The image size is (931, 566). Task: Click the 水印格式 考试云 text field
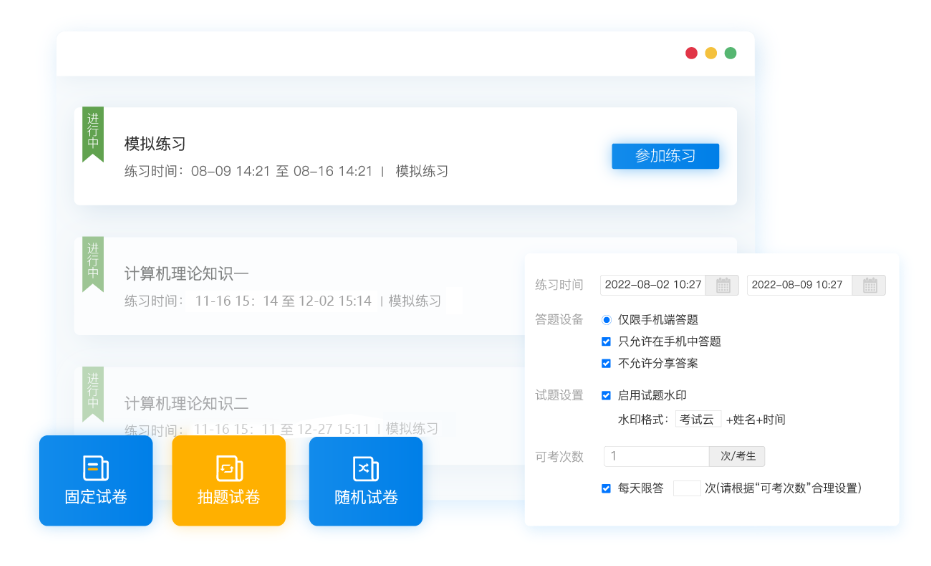pos(697,419)
